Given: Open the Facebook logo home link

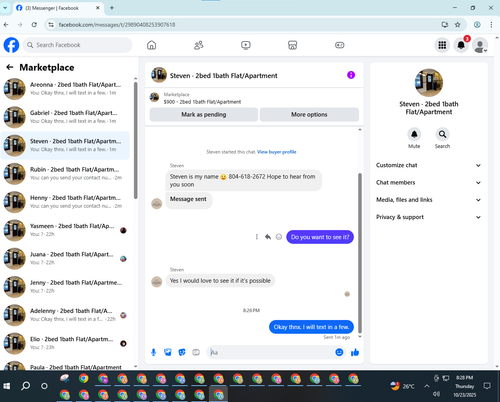Looking at the screenshot, I should [11, 45].
